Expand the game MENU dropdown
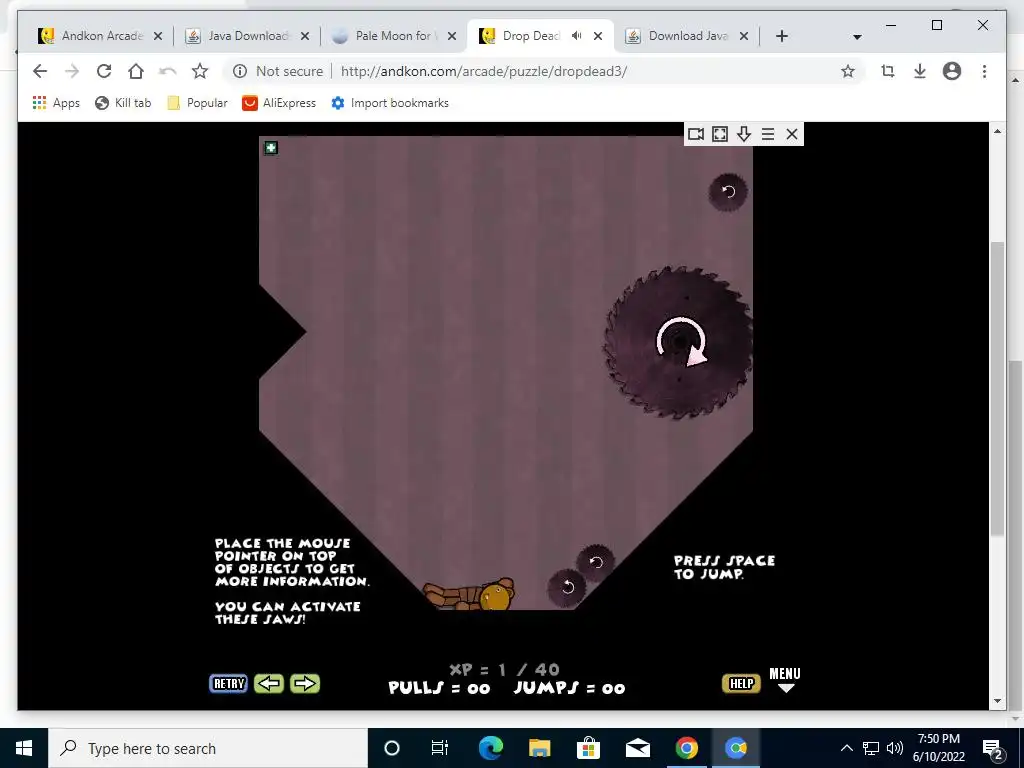 (785, 679)
